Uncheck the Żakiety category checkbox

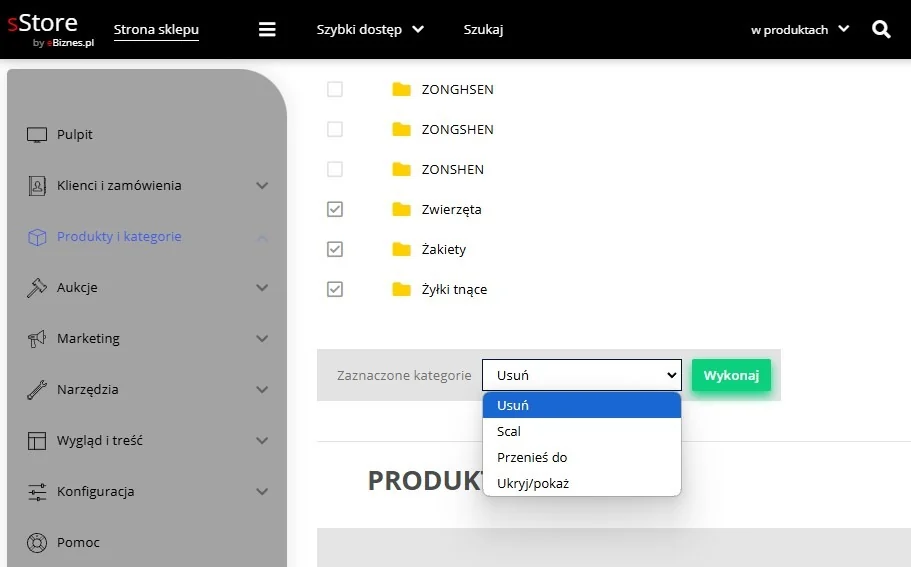[335, 249]
